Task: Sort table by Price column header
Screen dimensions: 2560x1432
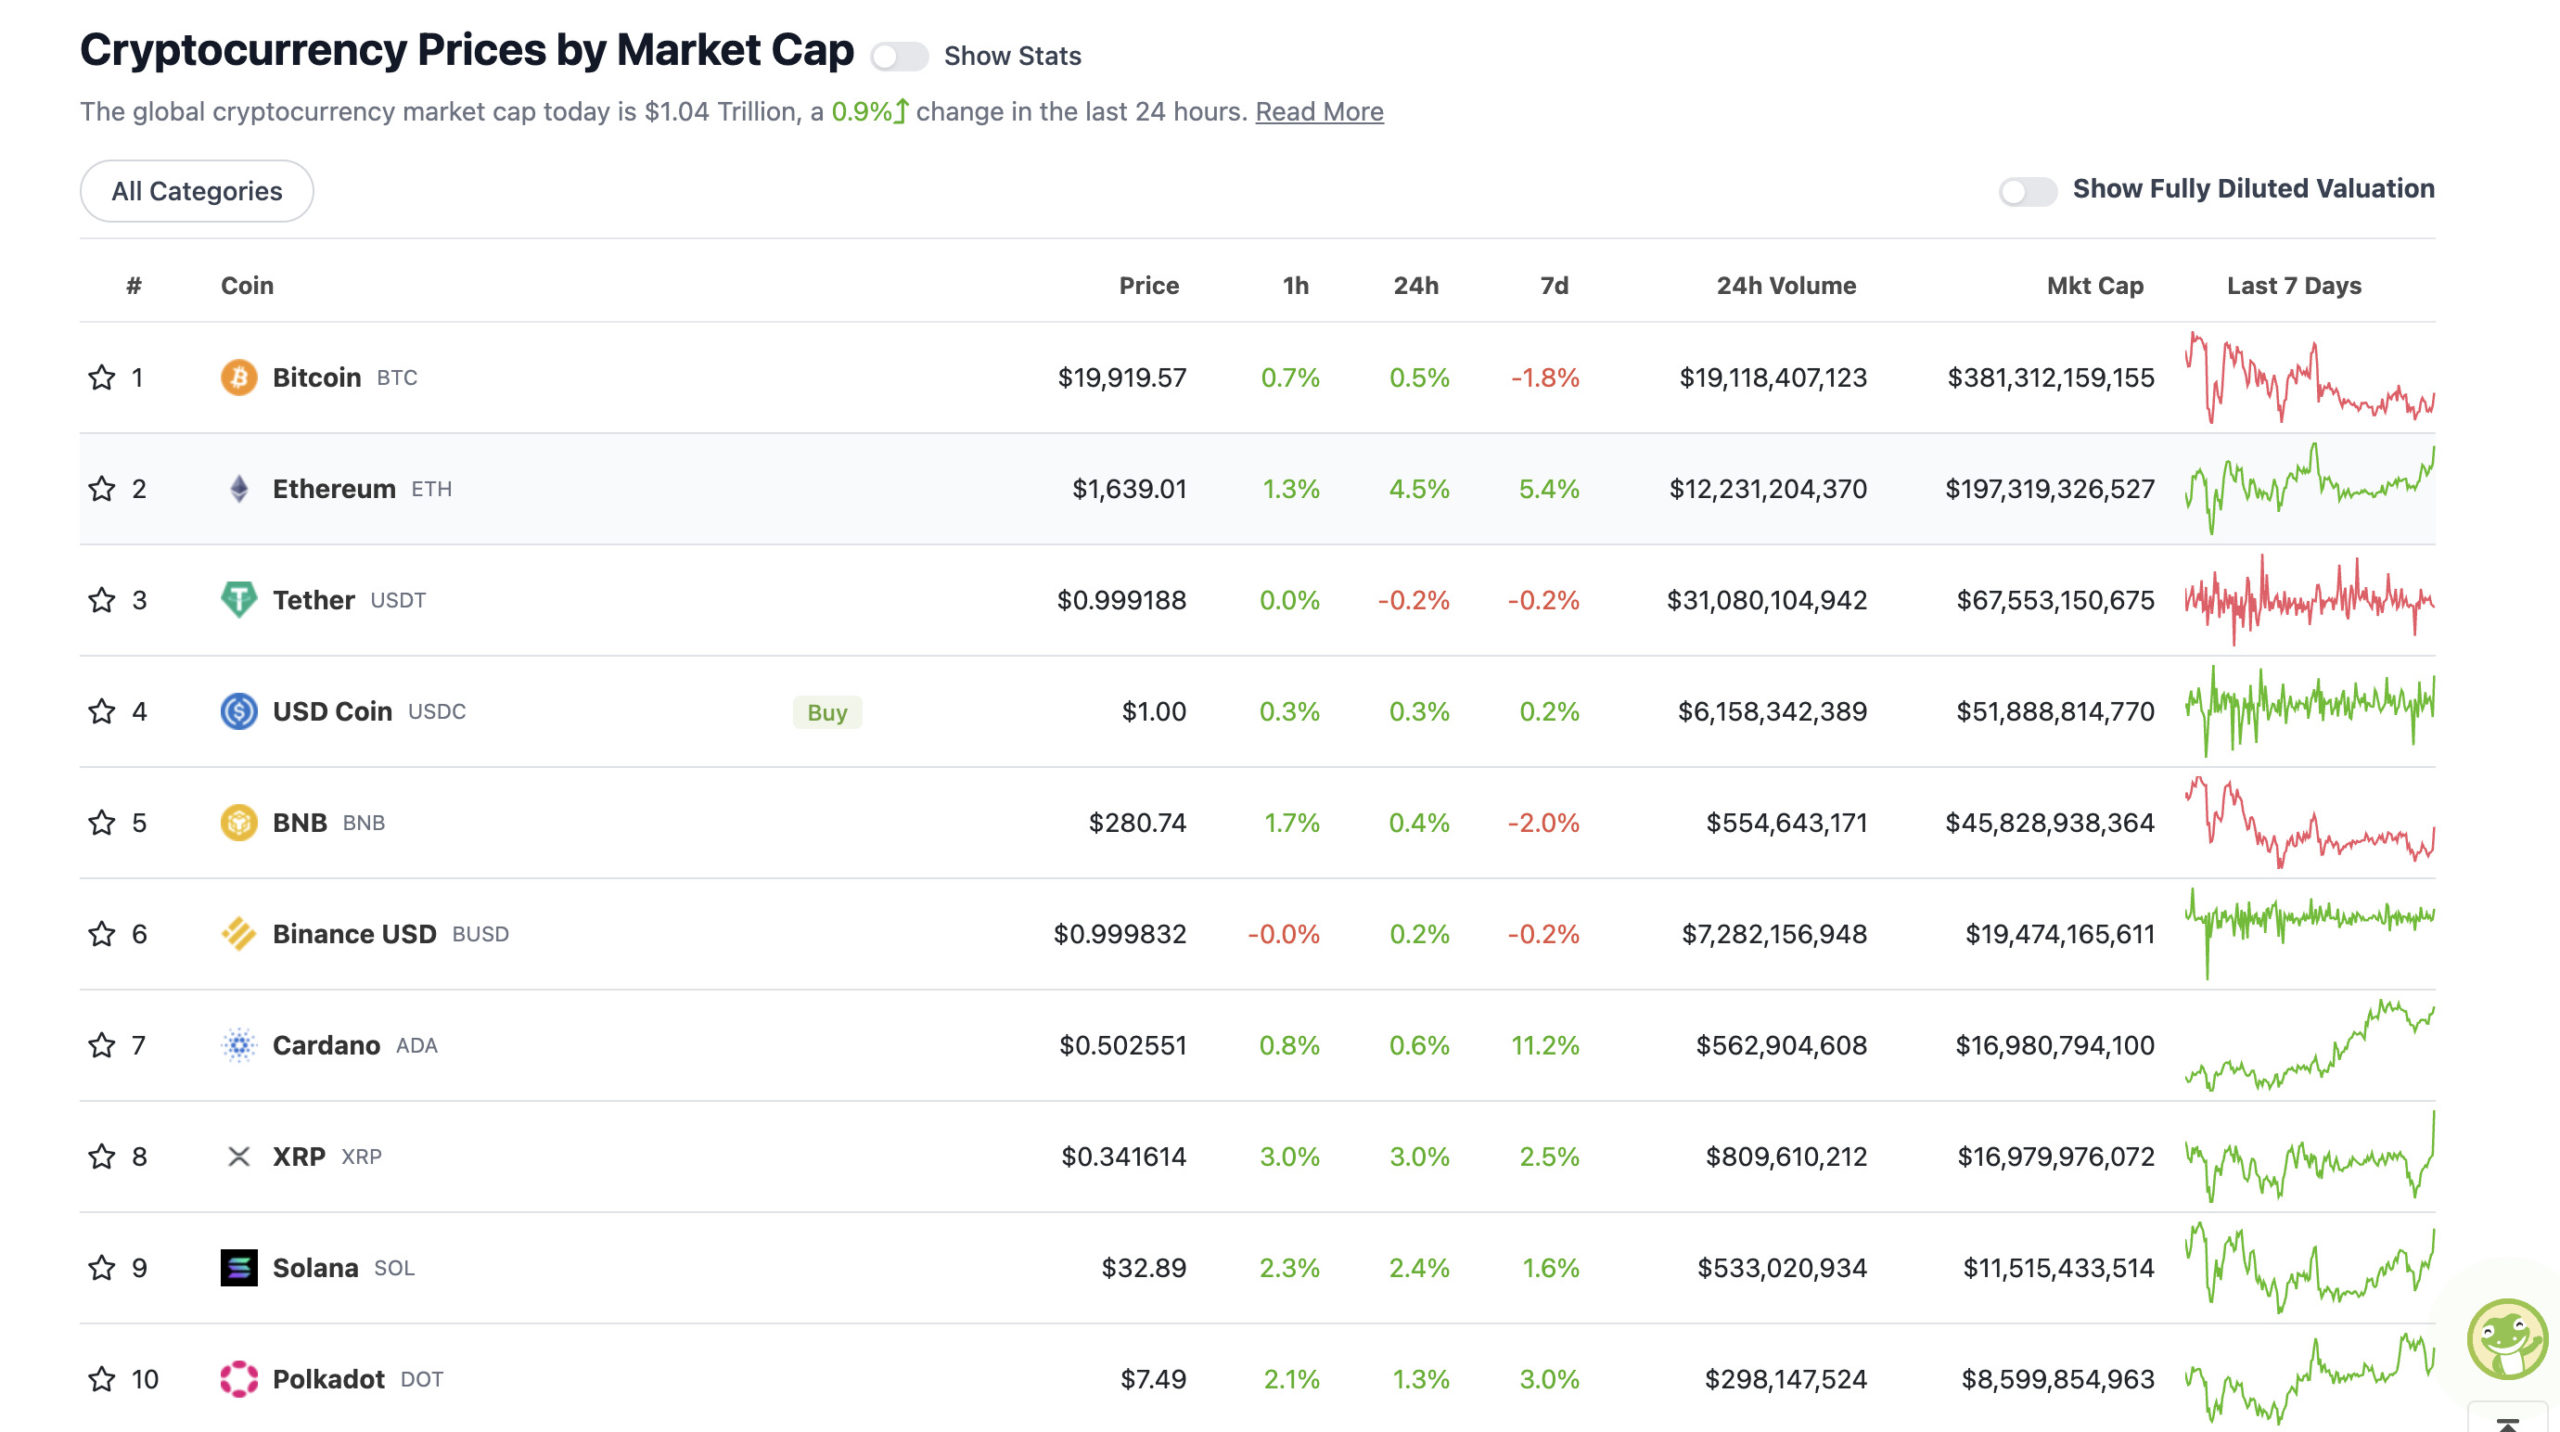Action: pos(1149,285)
